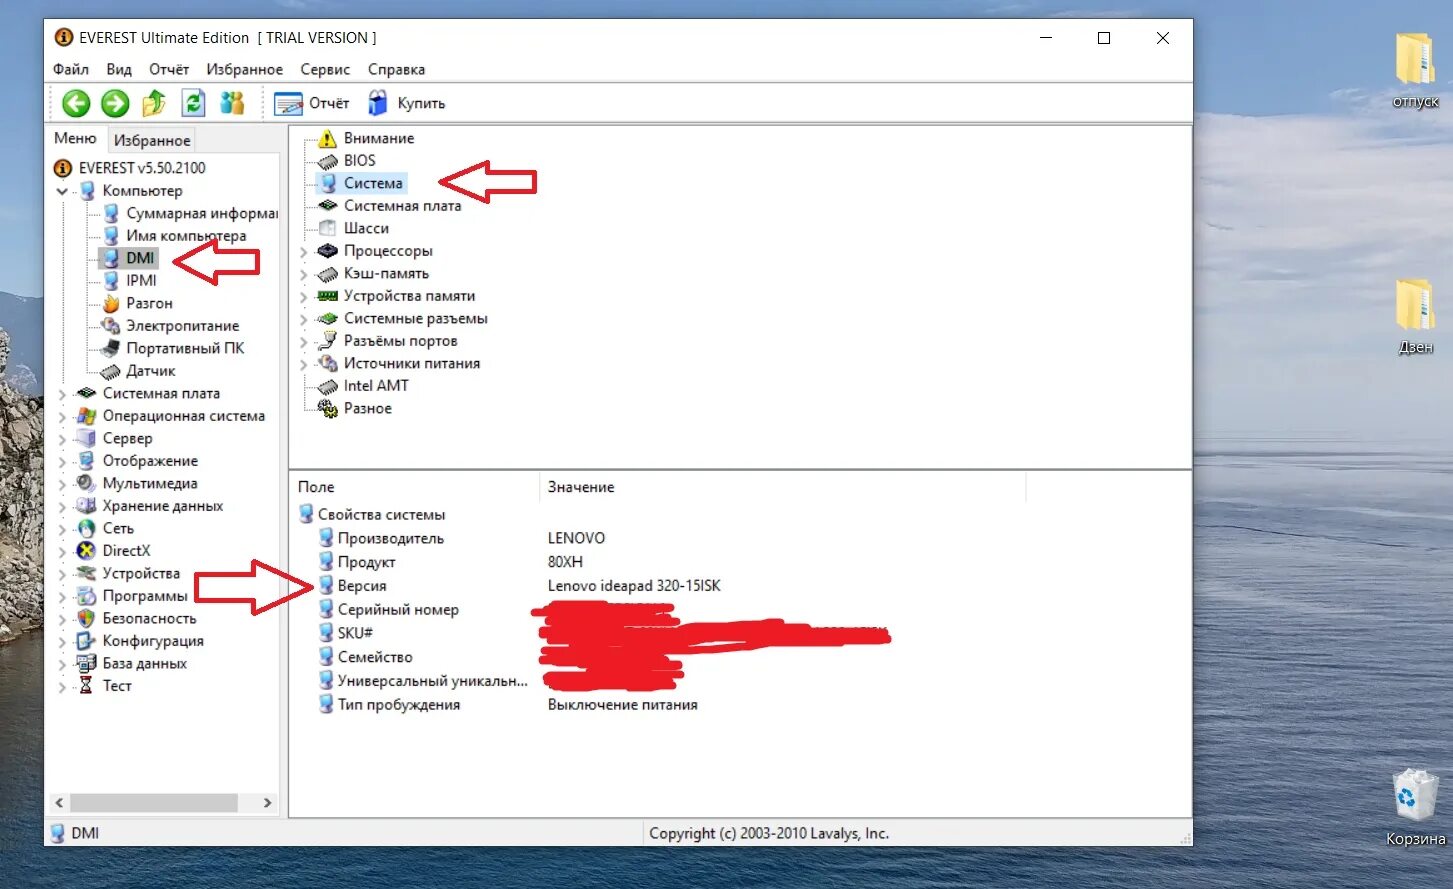
Task: Click the Разное gears icon
Action: (328, 409)
